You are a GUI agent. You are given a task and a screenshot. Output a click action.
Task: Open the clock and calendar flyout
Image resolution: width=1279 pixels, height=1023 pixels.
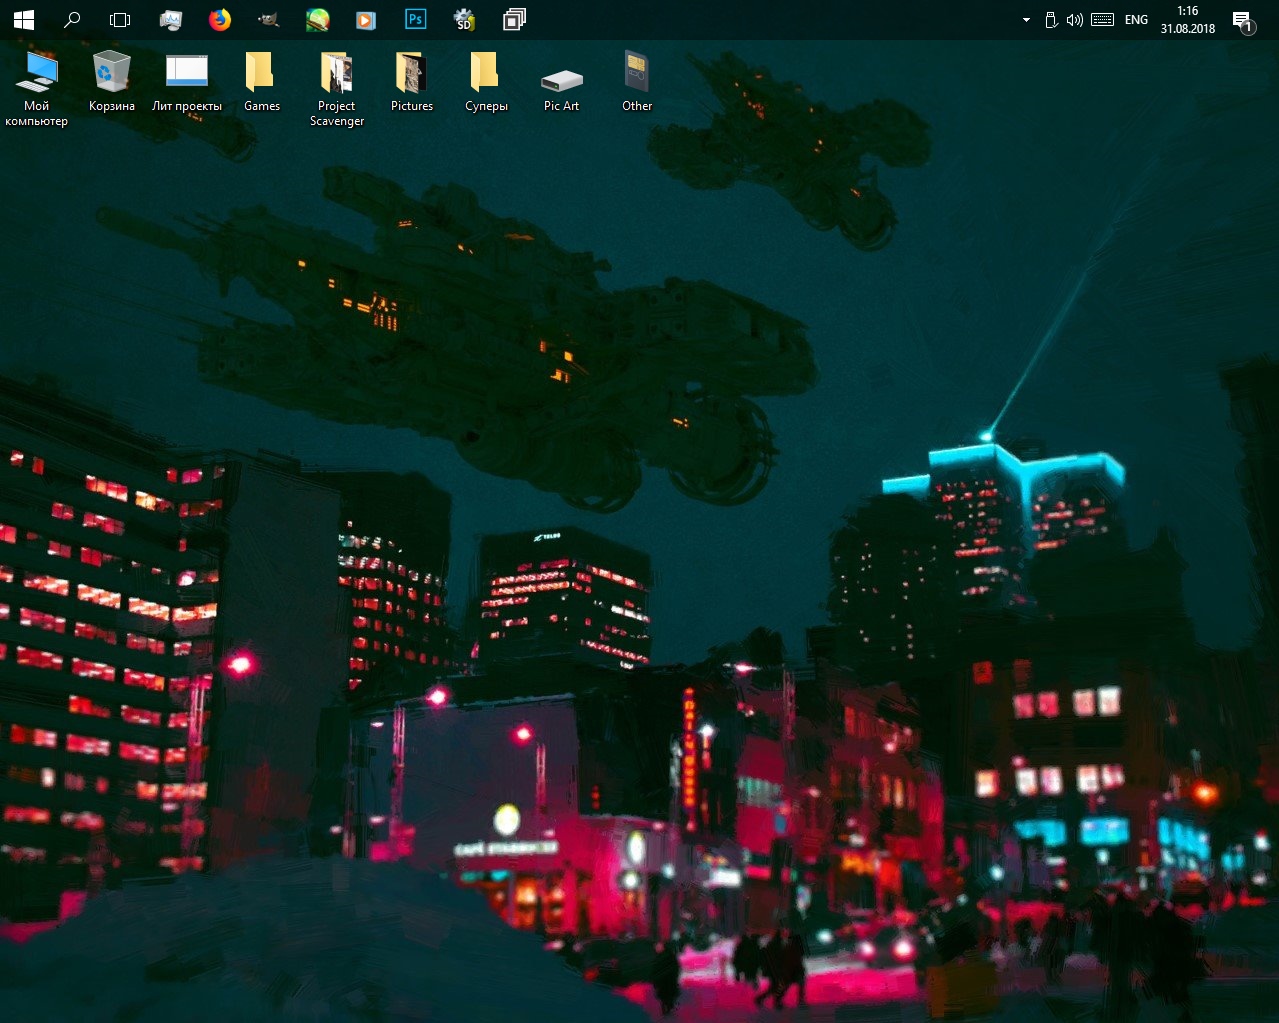[1188, 20]
